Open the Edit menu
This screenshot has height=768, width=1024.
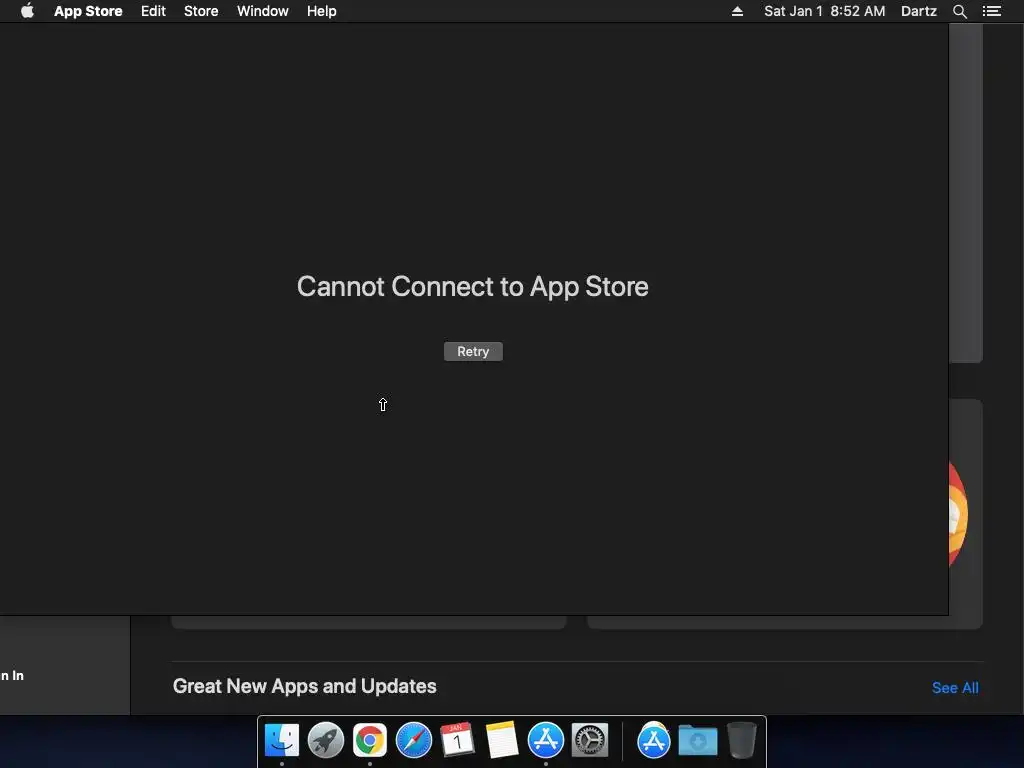coord(153,11)
